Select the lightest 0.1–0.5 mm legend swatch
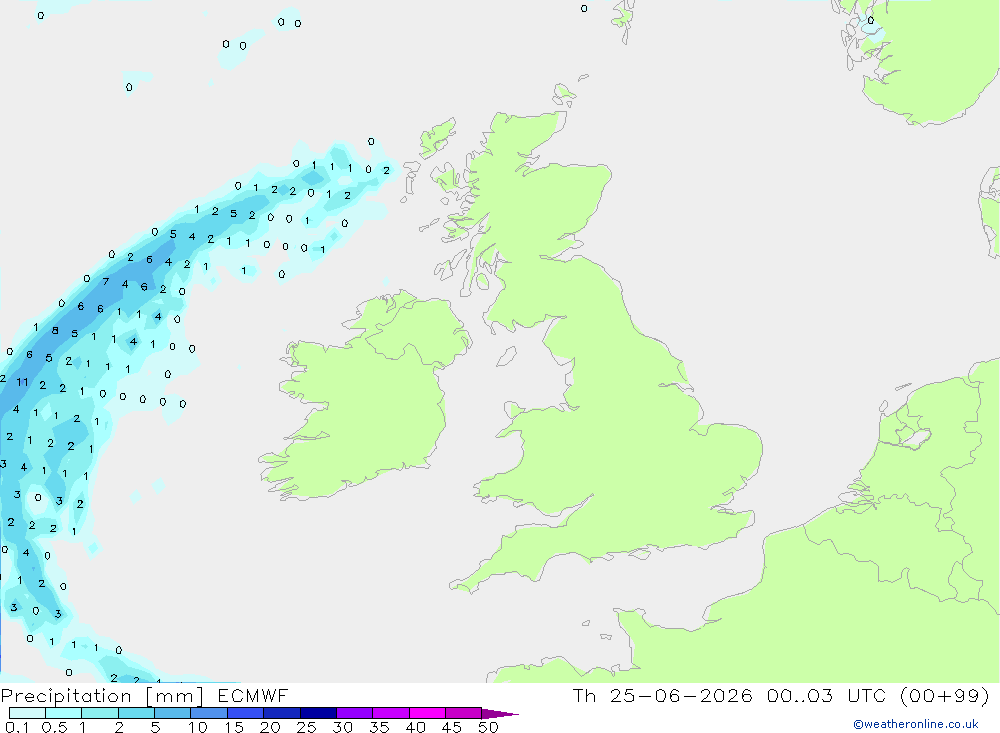 pos(27,713)
